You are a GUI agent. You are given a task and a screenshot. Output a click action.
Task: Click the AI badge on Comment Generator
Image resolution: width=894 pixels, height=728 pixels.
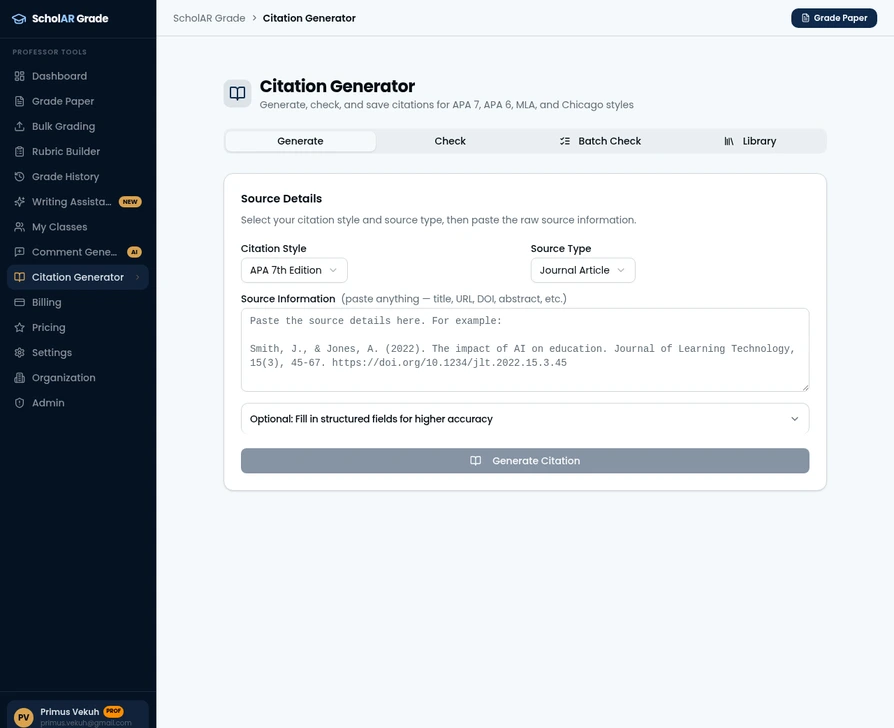click(x=135, y=252)
